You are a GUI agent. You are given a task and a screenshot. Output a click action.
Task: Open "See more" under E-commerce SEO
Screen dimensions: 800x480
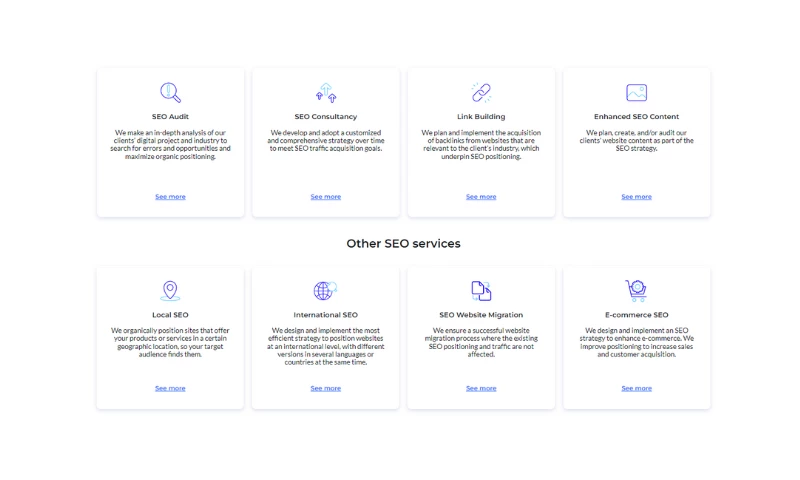(x=636, y=388)
